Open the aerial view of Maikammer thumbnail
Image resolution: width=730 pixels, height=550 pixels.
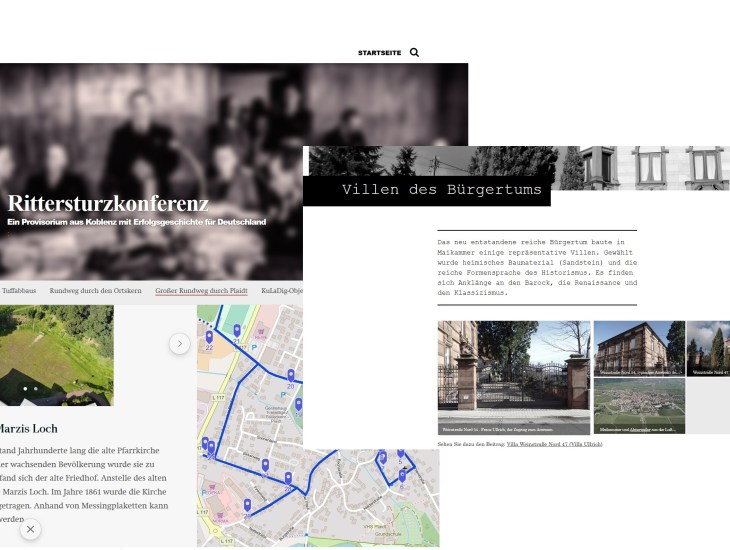pos(638,406)
